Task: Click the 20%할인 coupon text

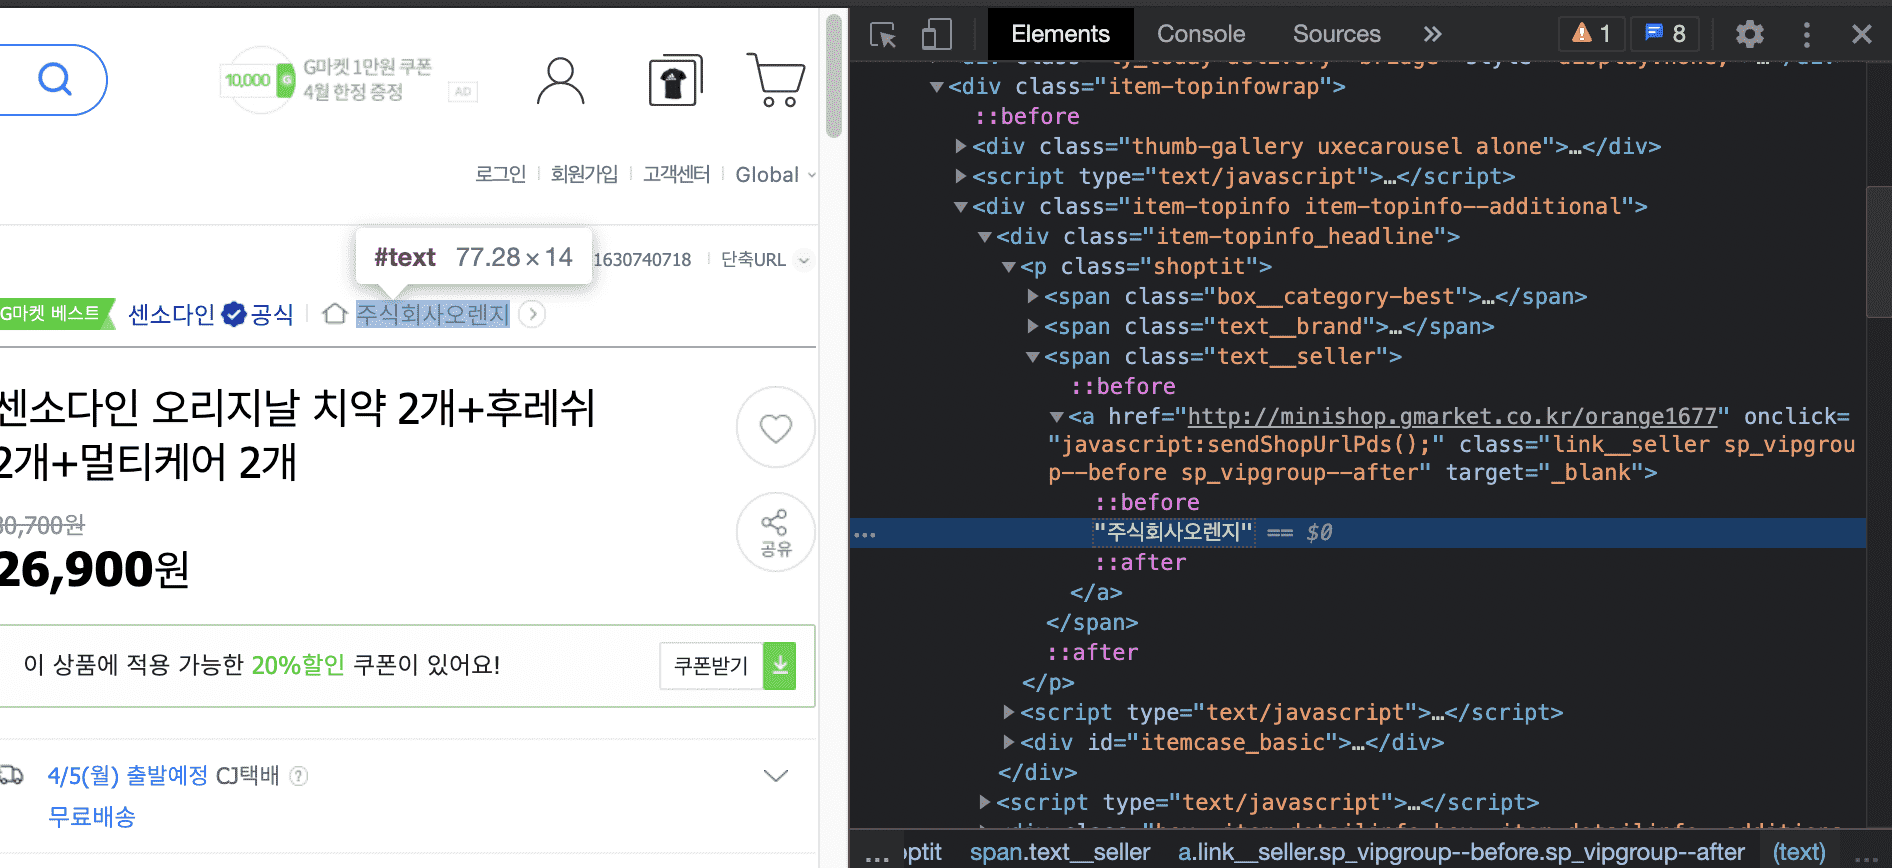Action: (x=298, y=665)
